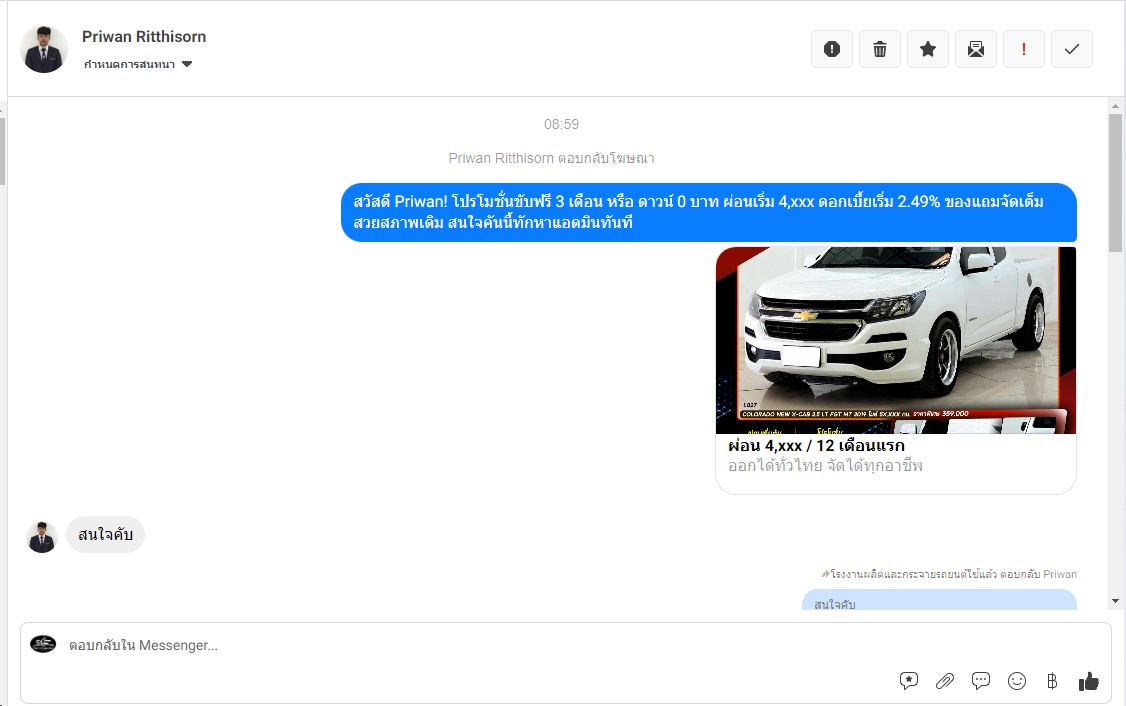
Task: Open saved replies speech-star icon
Action: pos(908,681)
